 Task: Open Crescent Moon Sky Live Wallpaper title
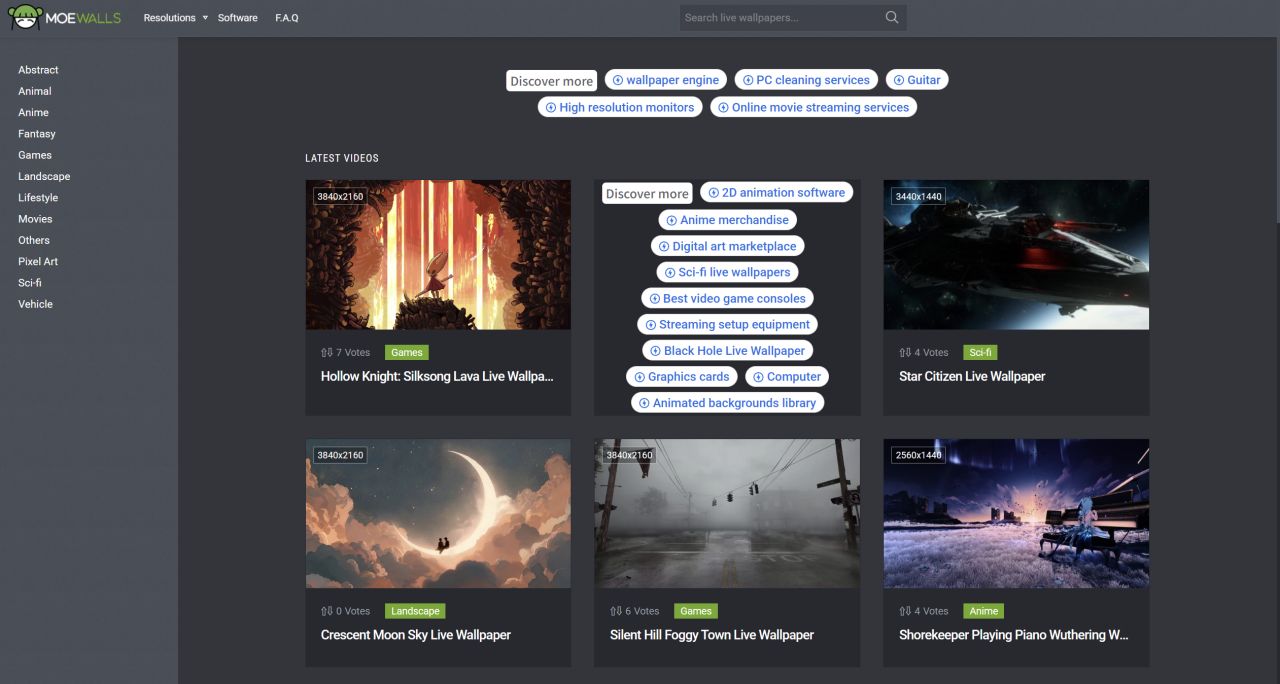tap(416, 635)
